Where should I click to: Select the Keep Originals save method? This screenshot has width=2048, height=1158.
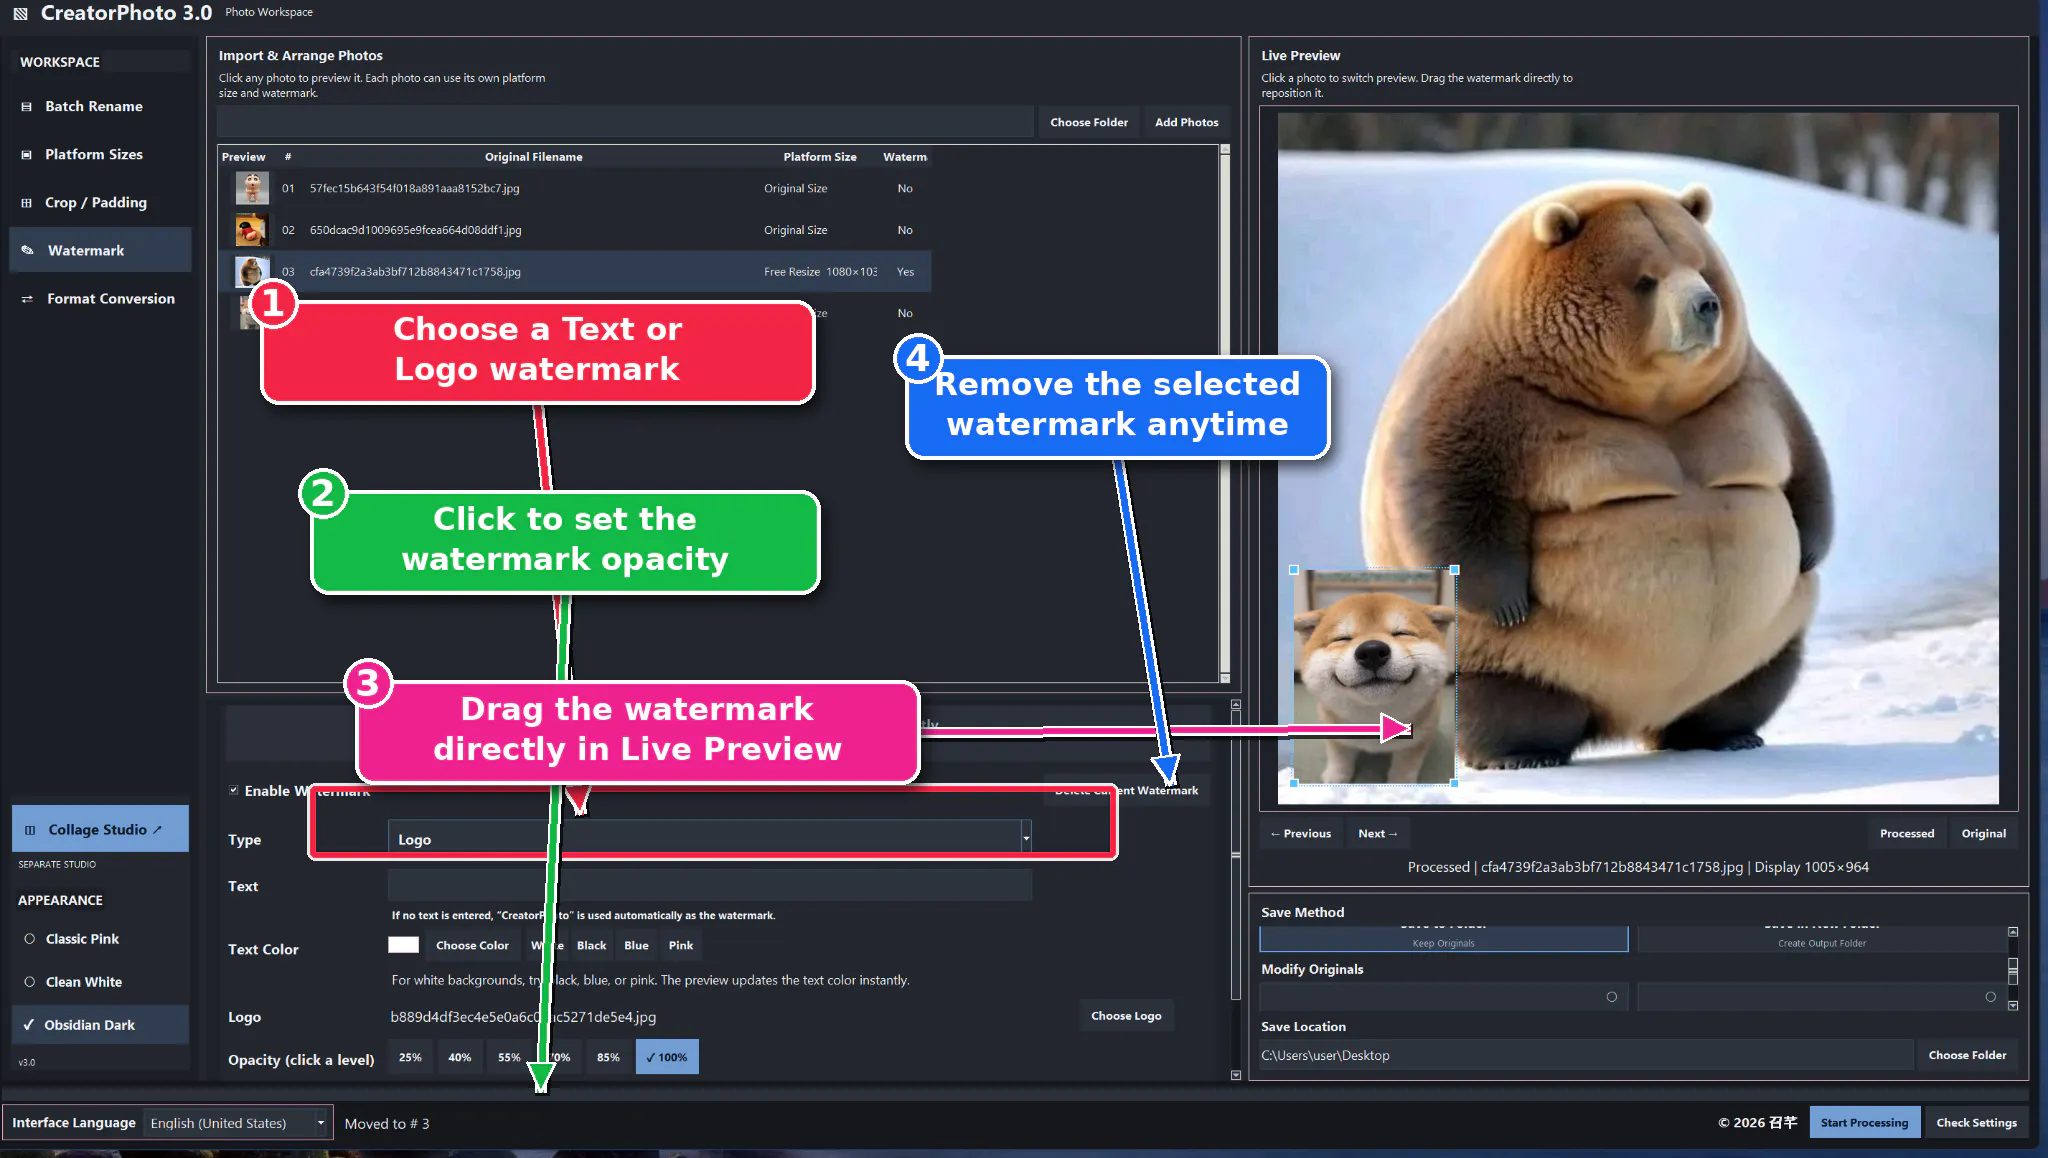(x=1444, y=939)
